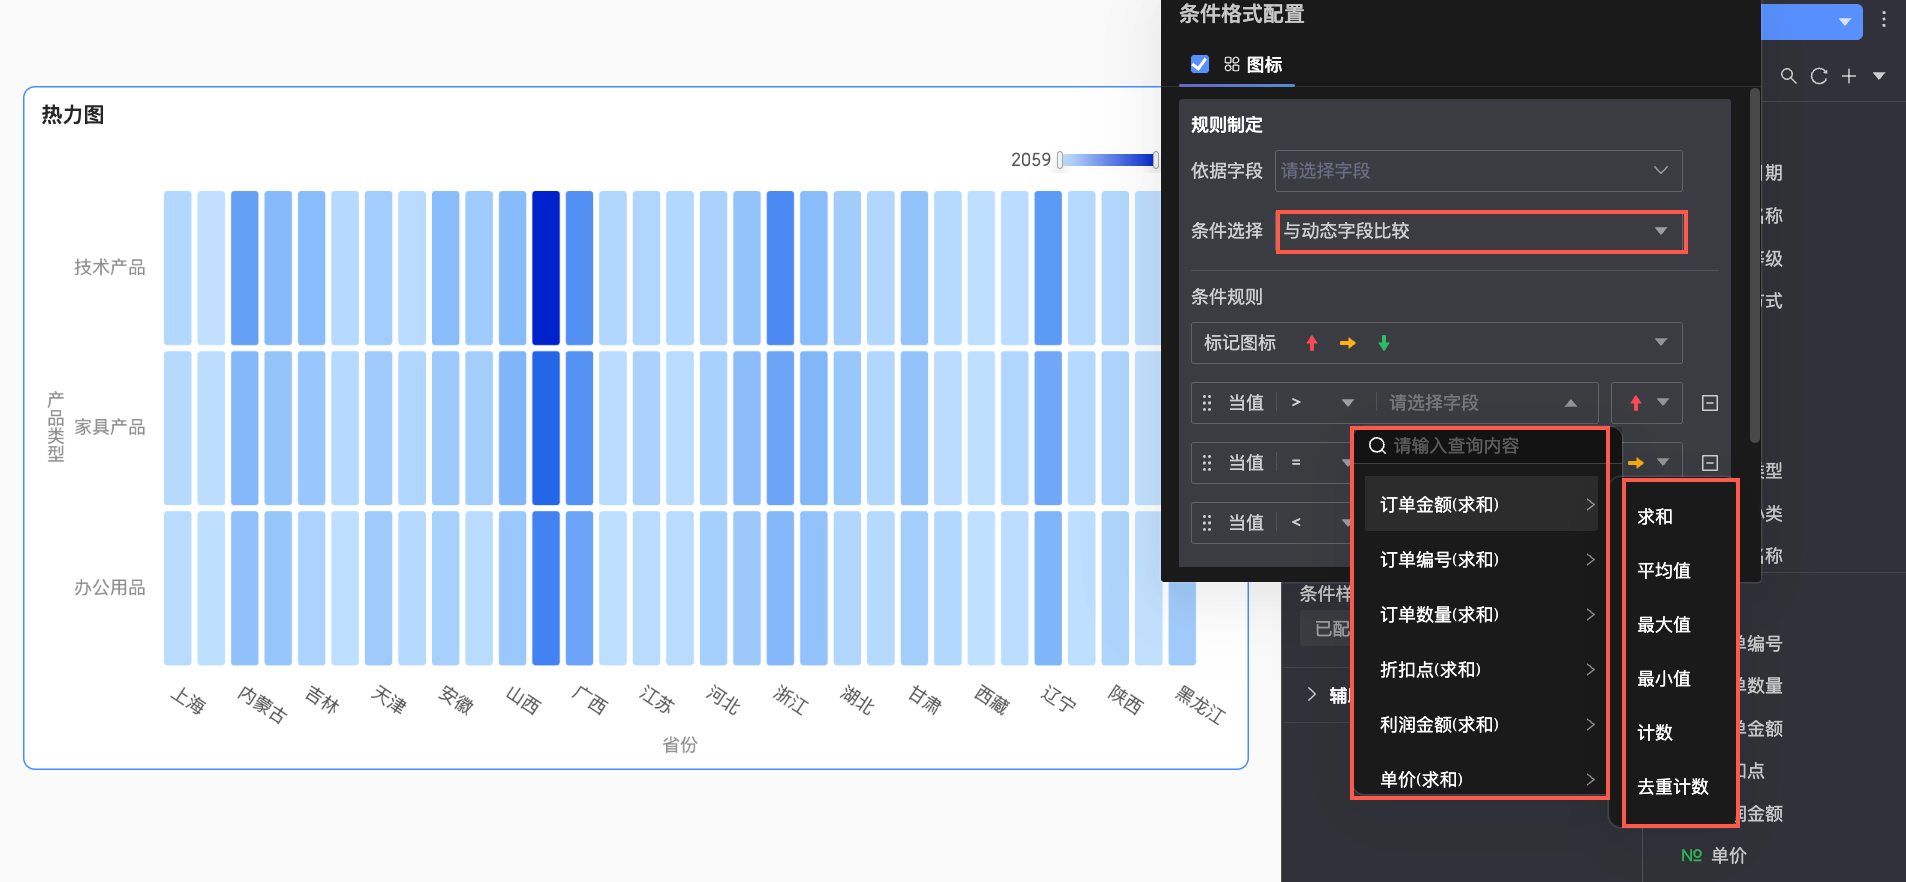Click the darkest 技术产品 heatmap cell for 山西

click(546, 268)
